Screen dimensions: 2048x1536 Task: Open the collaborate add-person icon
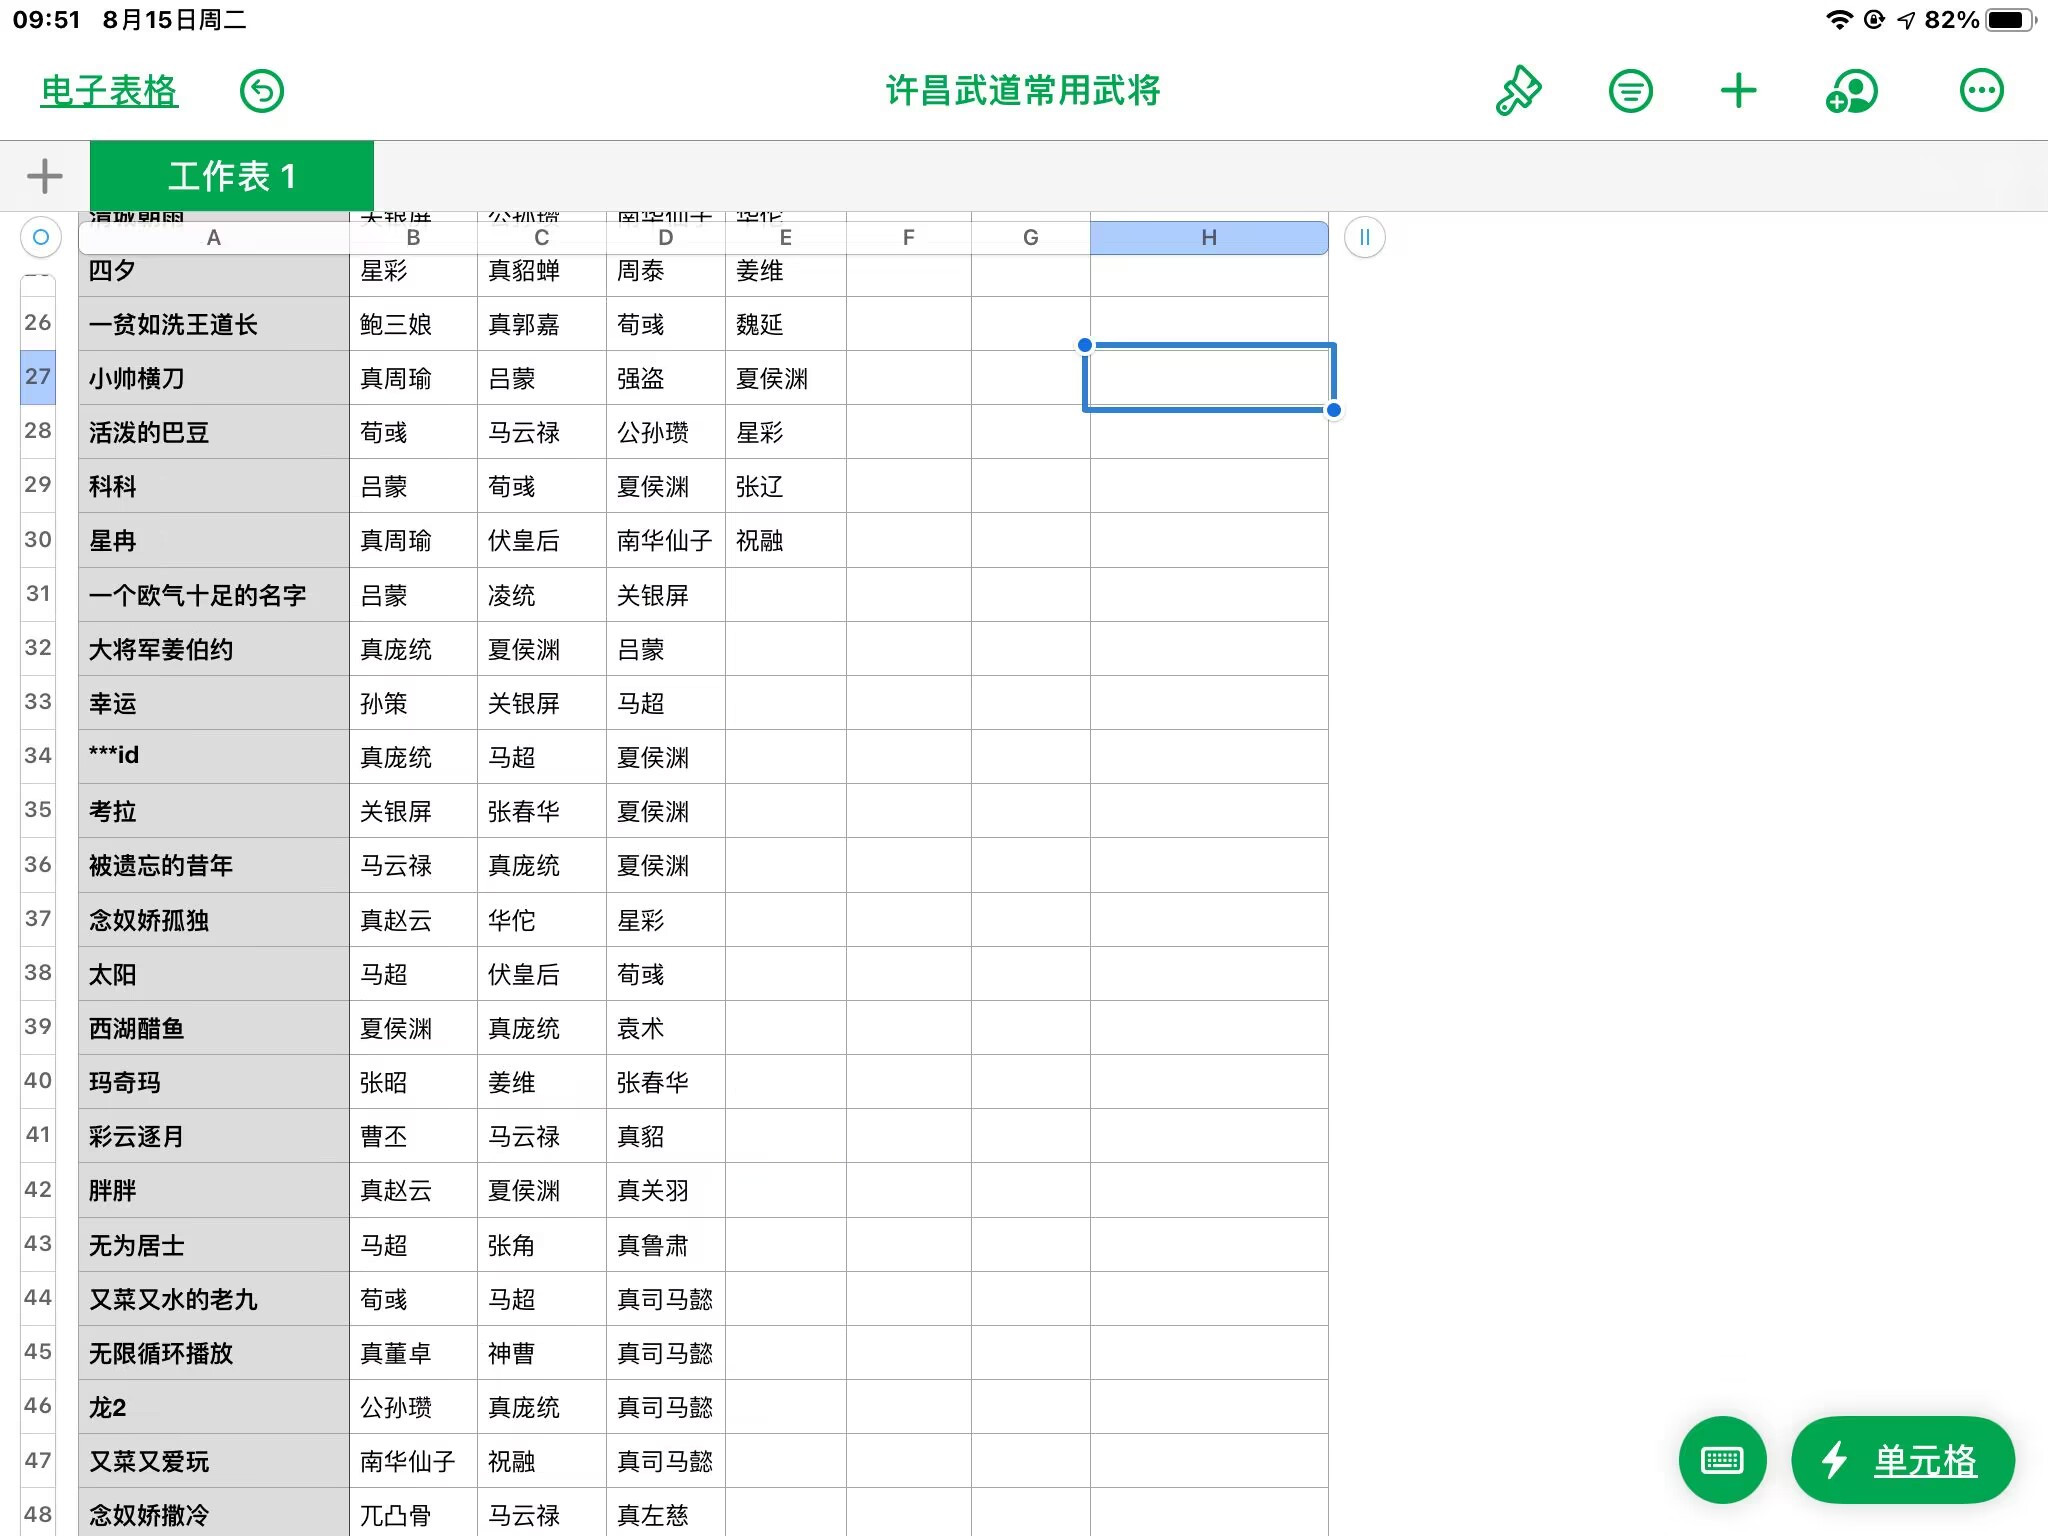tap(1851, 91)
